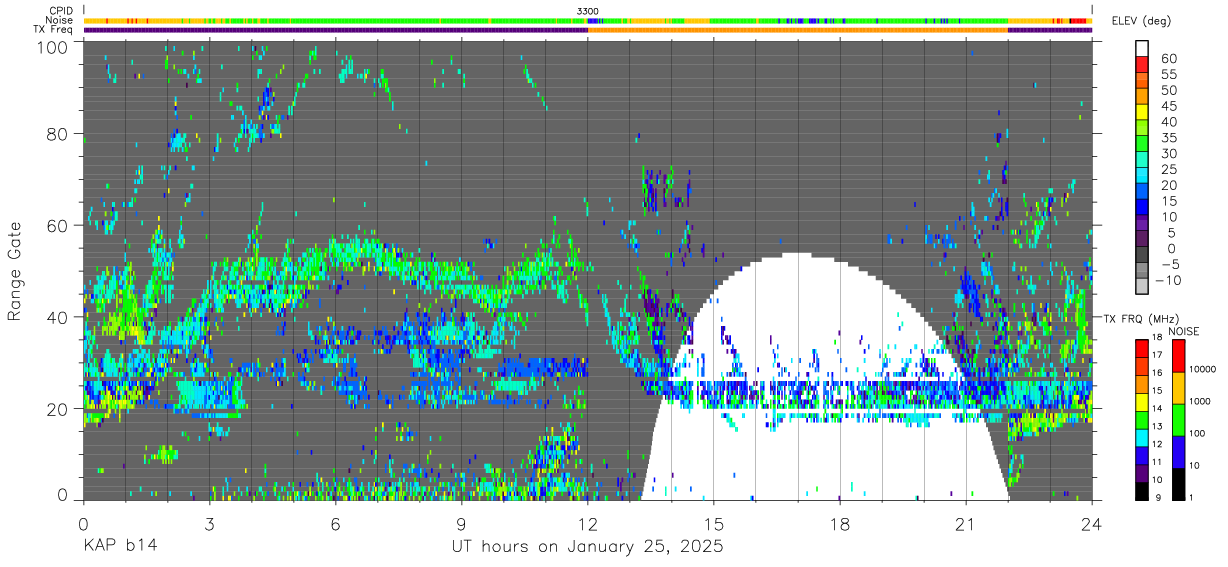Click the CPID label at top left

(60, 10)
